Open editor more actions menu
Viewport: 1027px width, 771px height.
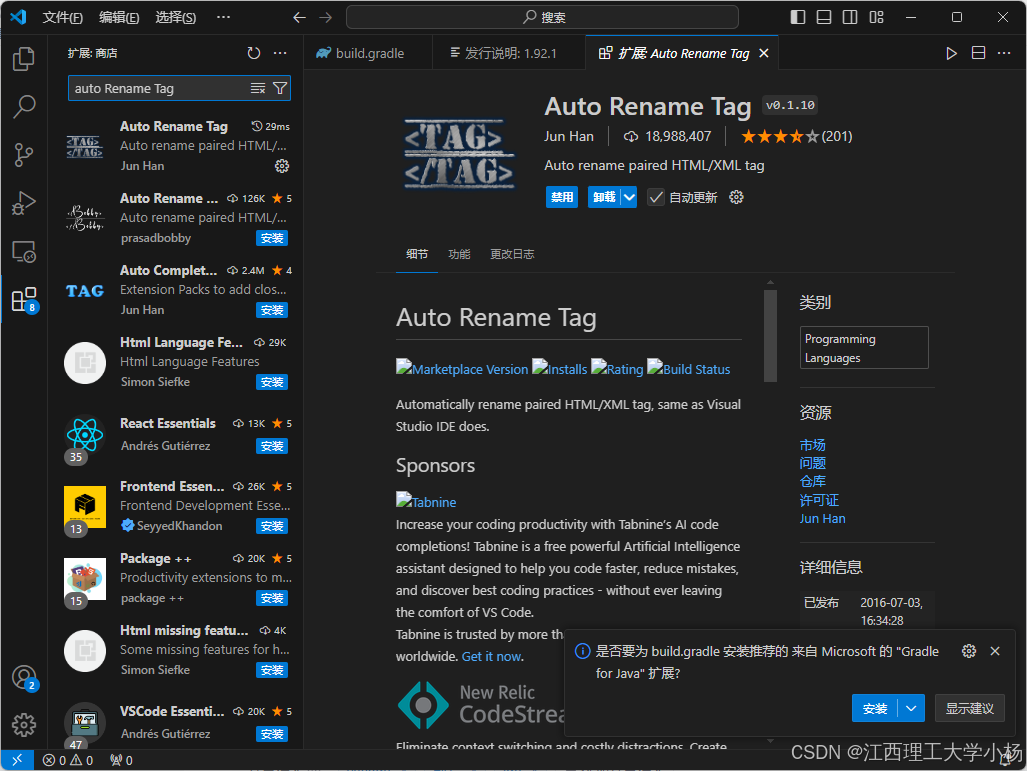tap(1004, 53)
